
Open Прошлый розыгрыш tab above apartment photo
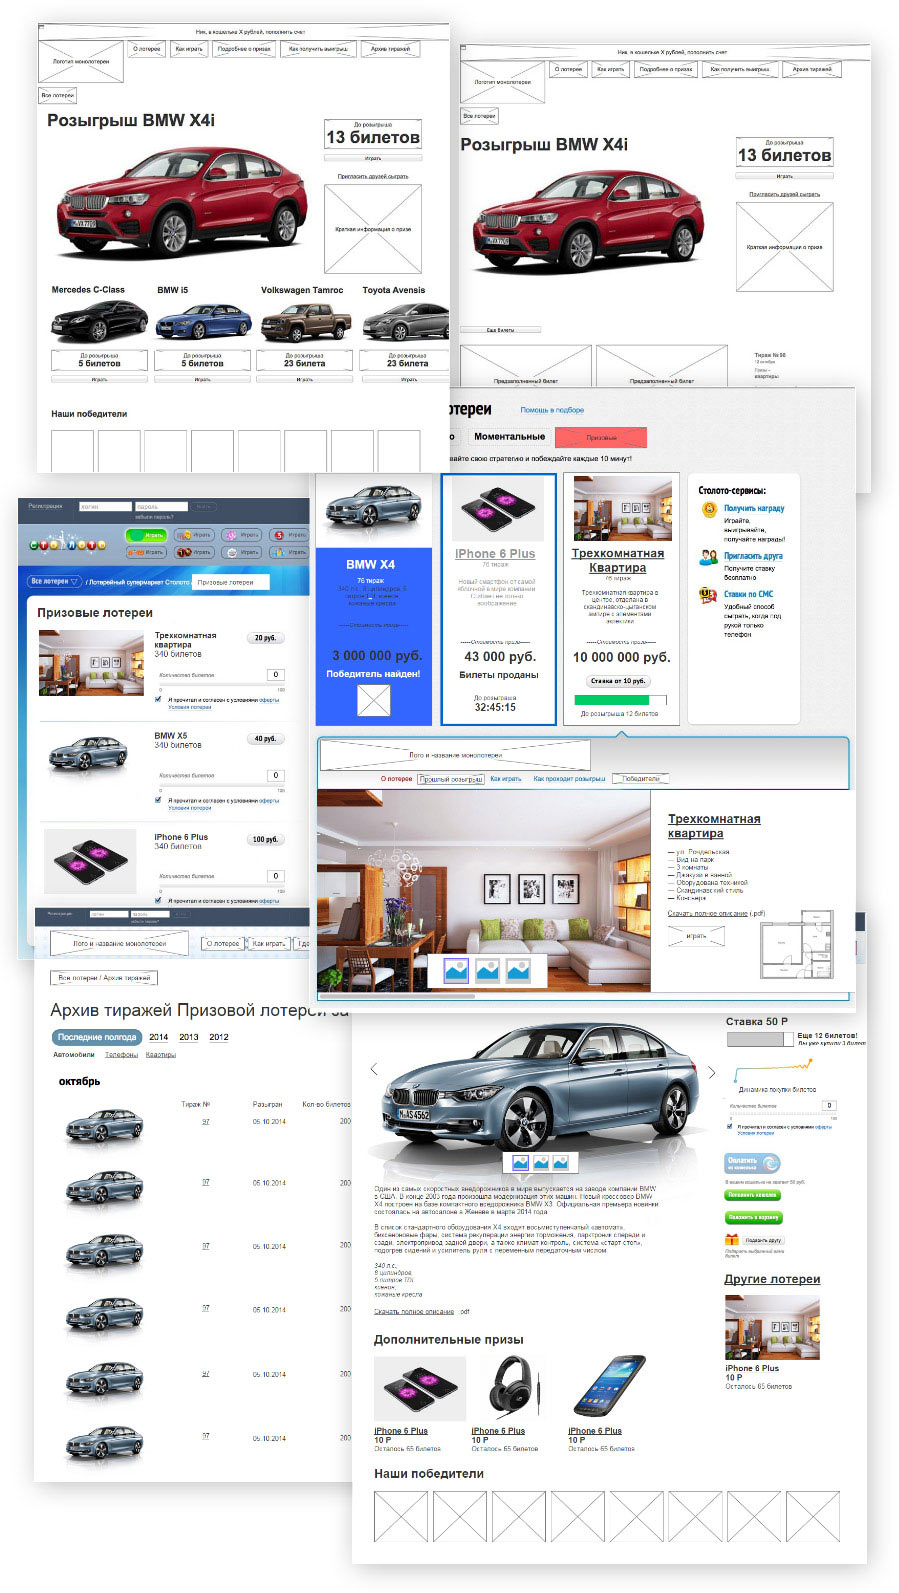[x=451, y=779]
